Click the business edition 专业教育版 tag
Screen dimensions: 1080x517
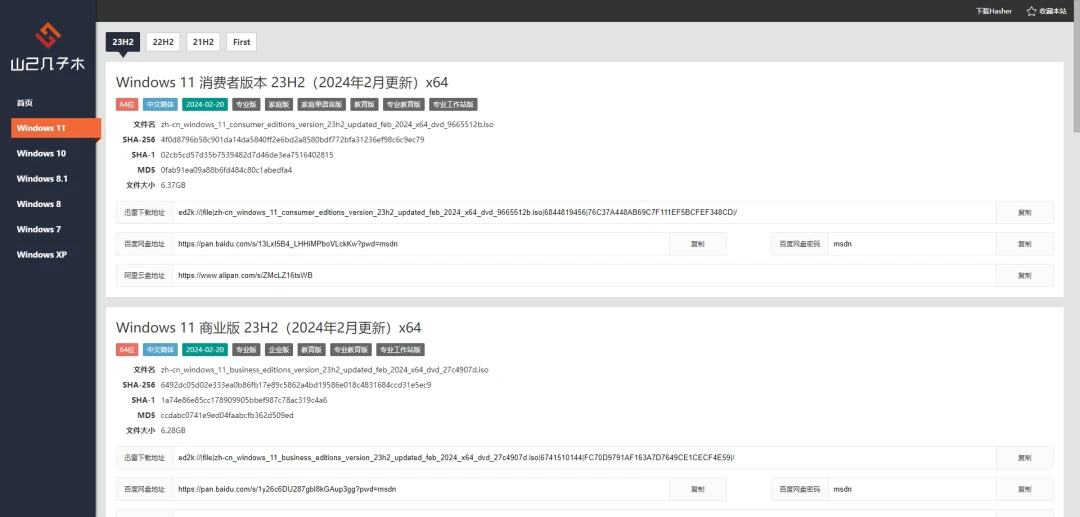click(x=351, y=350)
